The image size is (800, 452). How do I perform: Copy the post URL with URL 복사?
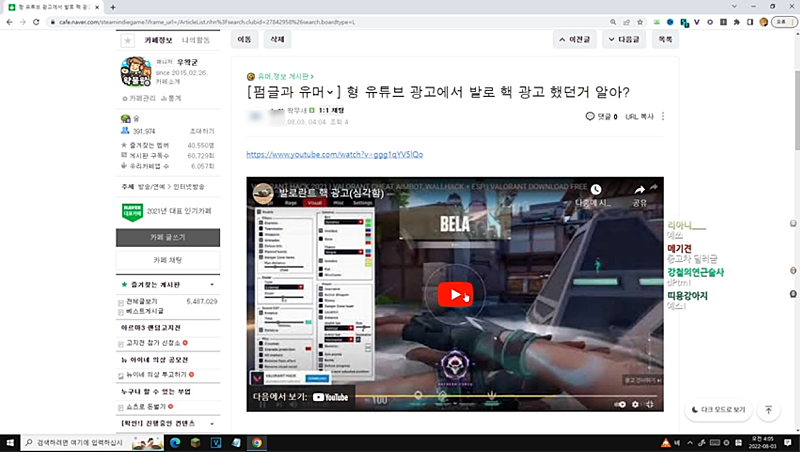639,116
